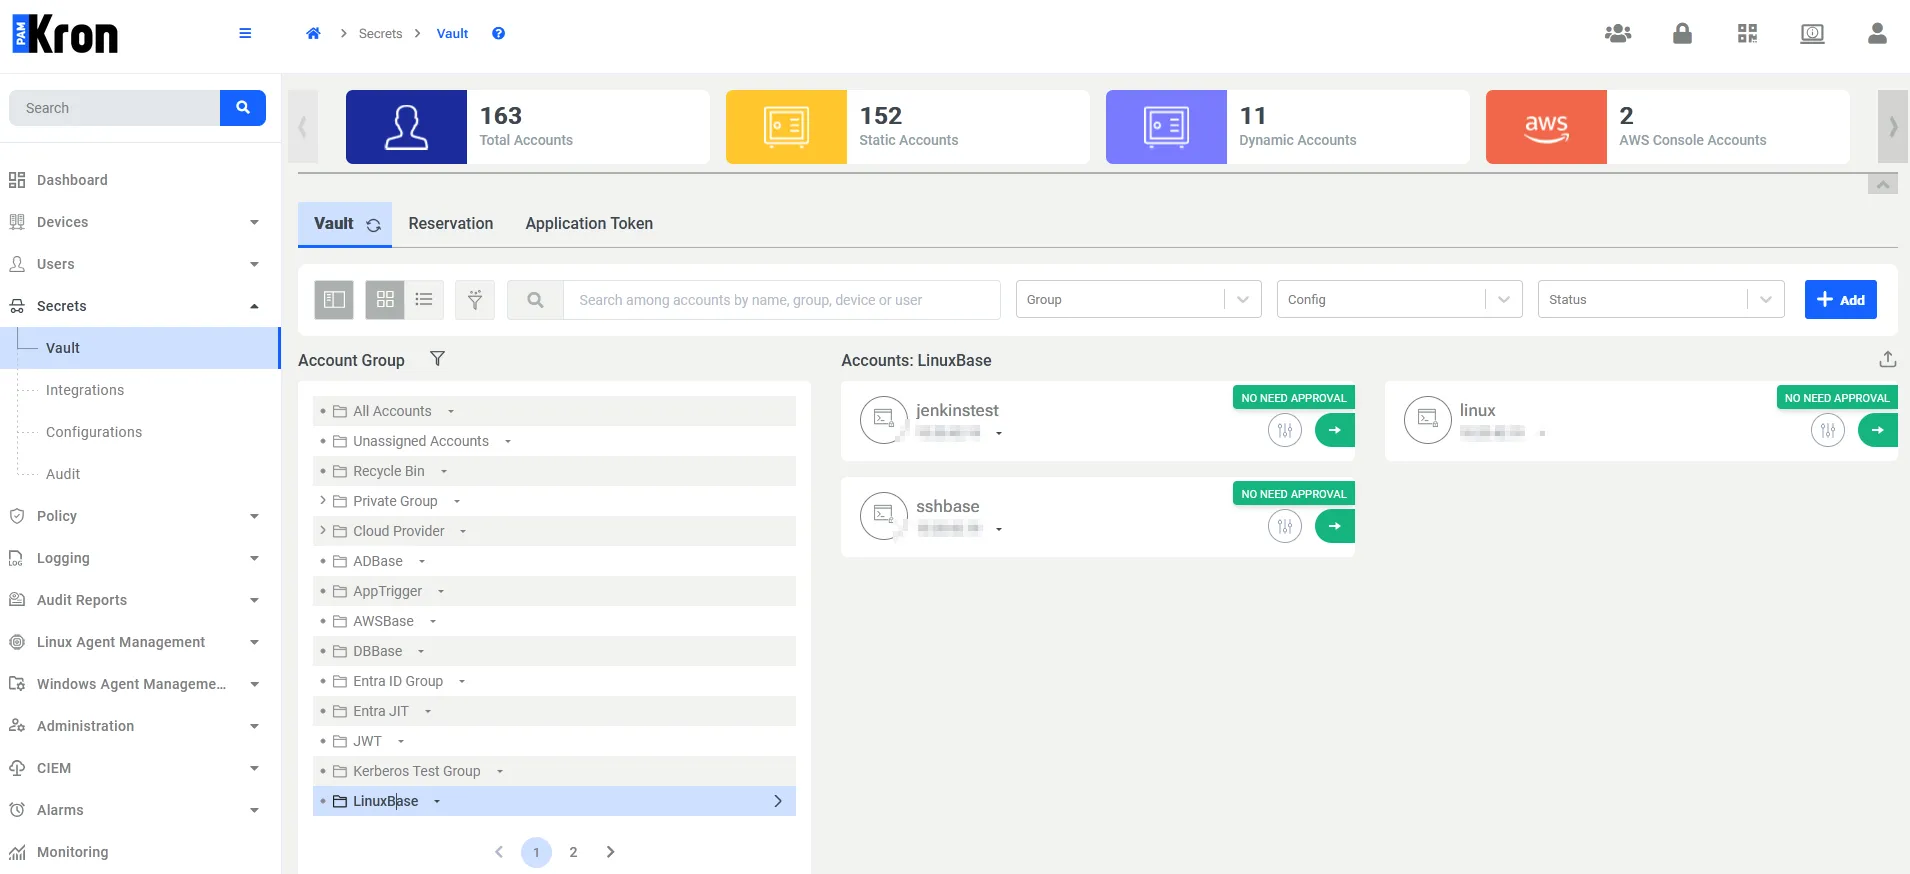Screen dimensions: 1910x874
Task: Open settings for jenkinstest account
Action: [x=1285, y=430]
